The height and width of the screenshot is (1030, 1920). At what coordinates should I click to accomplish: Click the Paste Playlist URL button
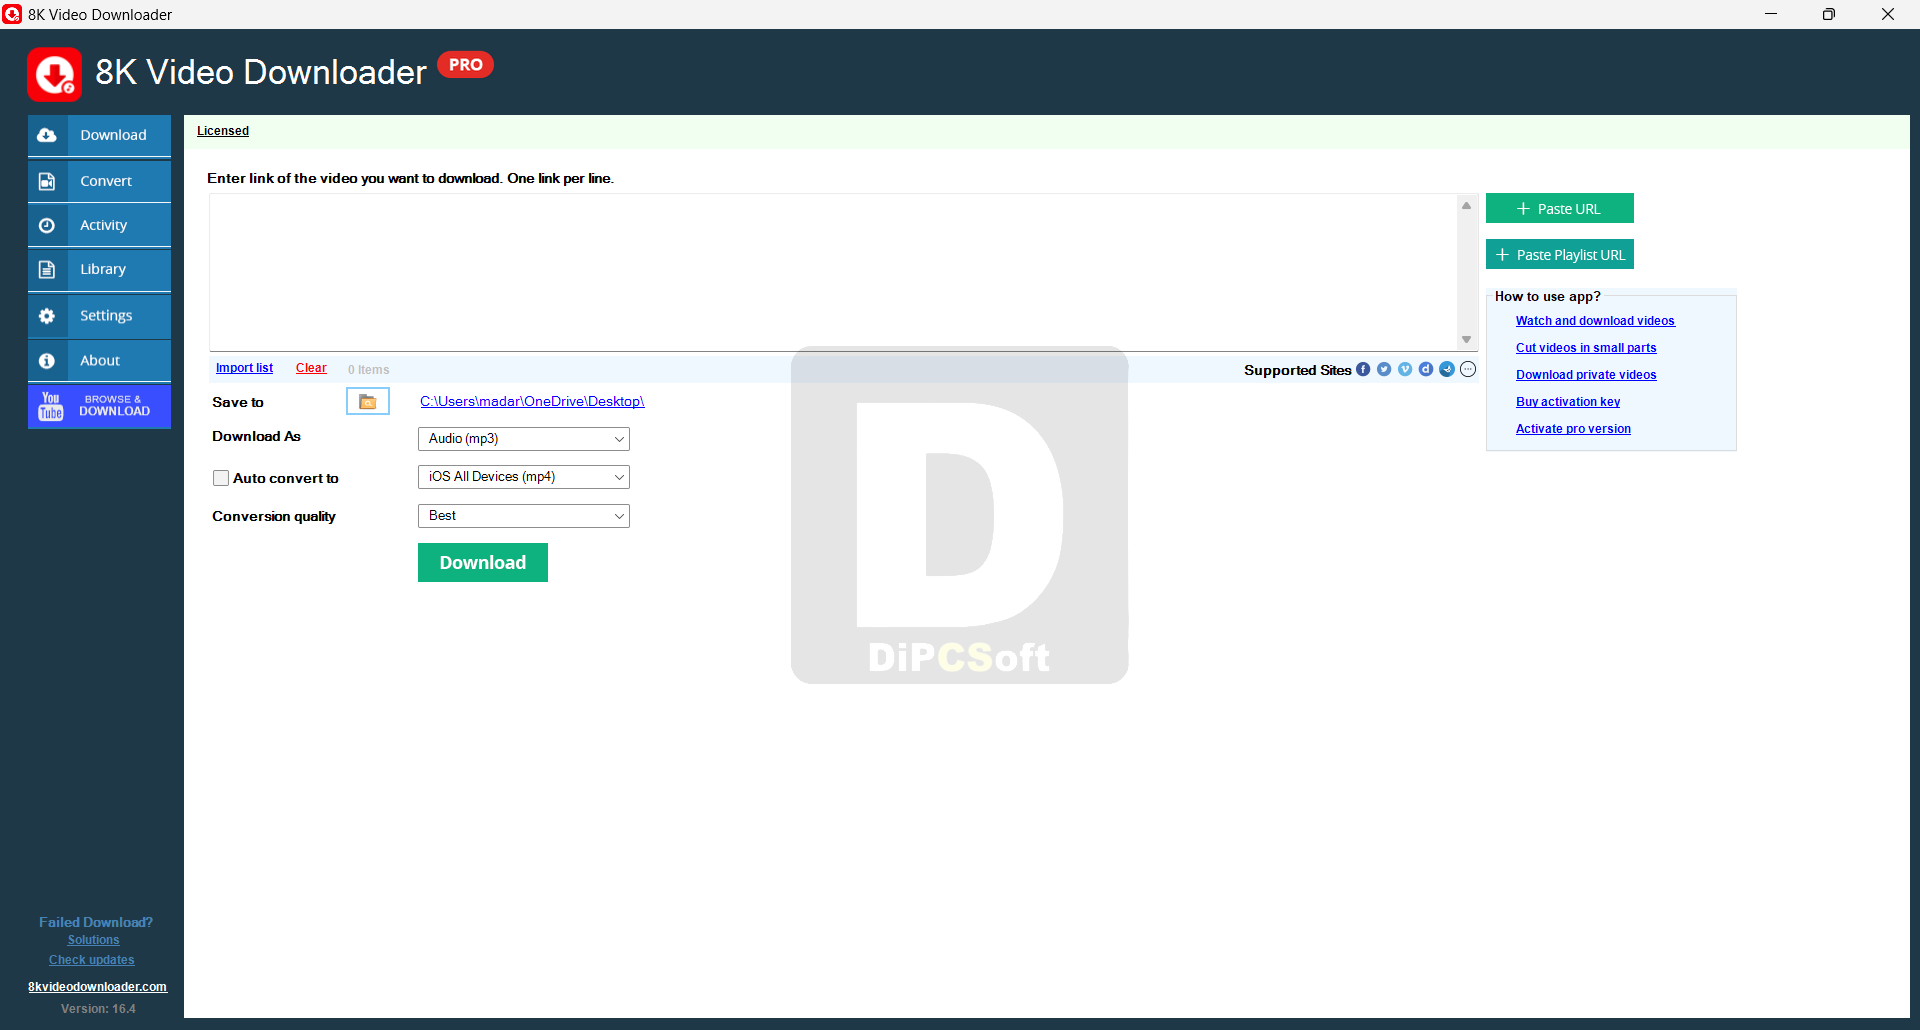[x=1560, y=254]
